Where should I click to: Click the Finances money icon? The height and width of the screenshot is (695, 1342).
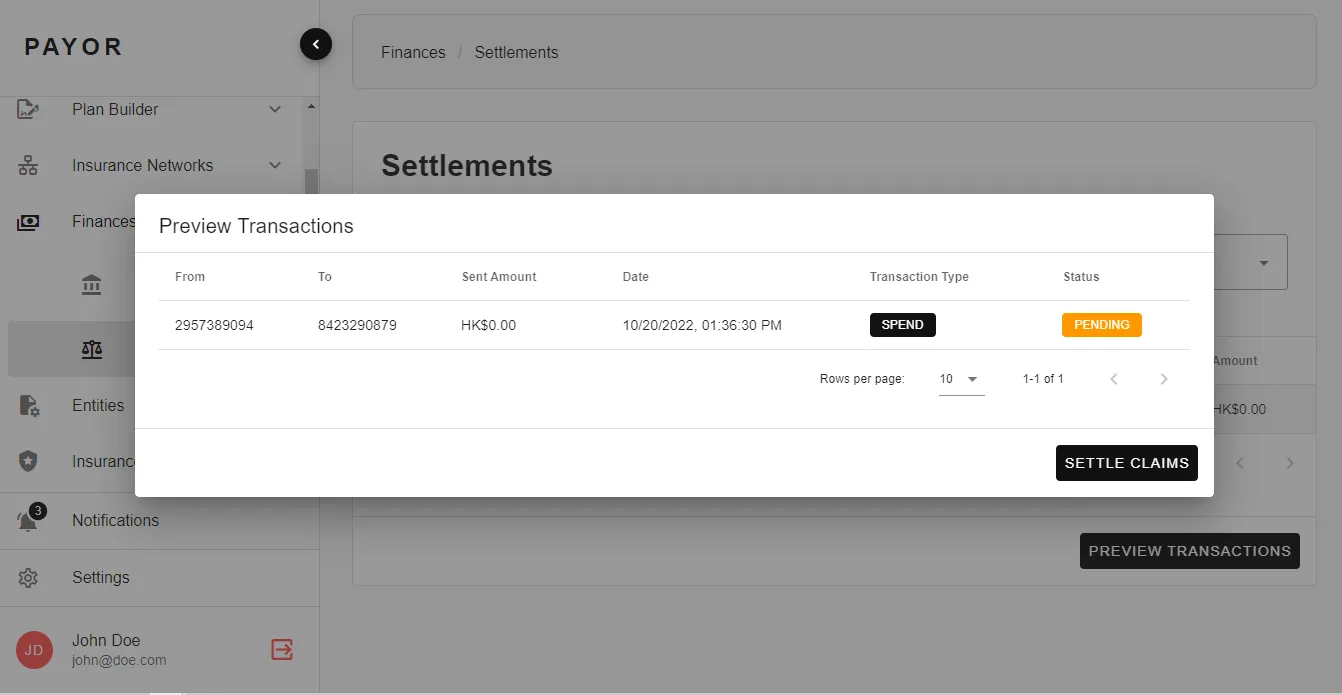point(28,222)
